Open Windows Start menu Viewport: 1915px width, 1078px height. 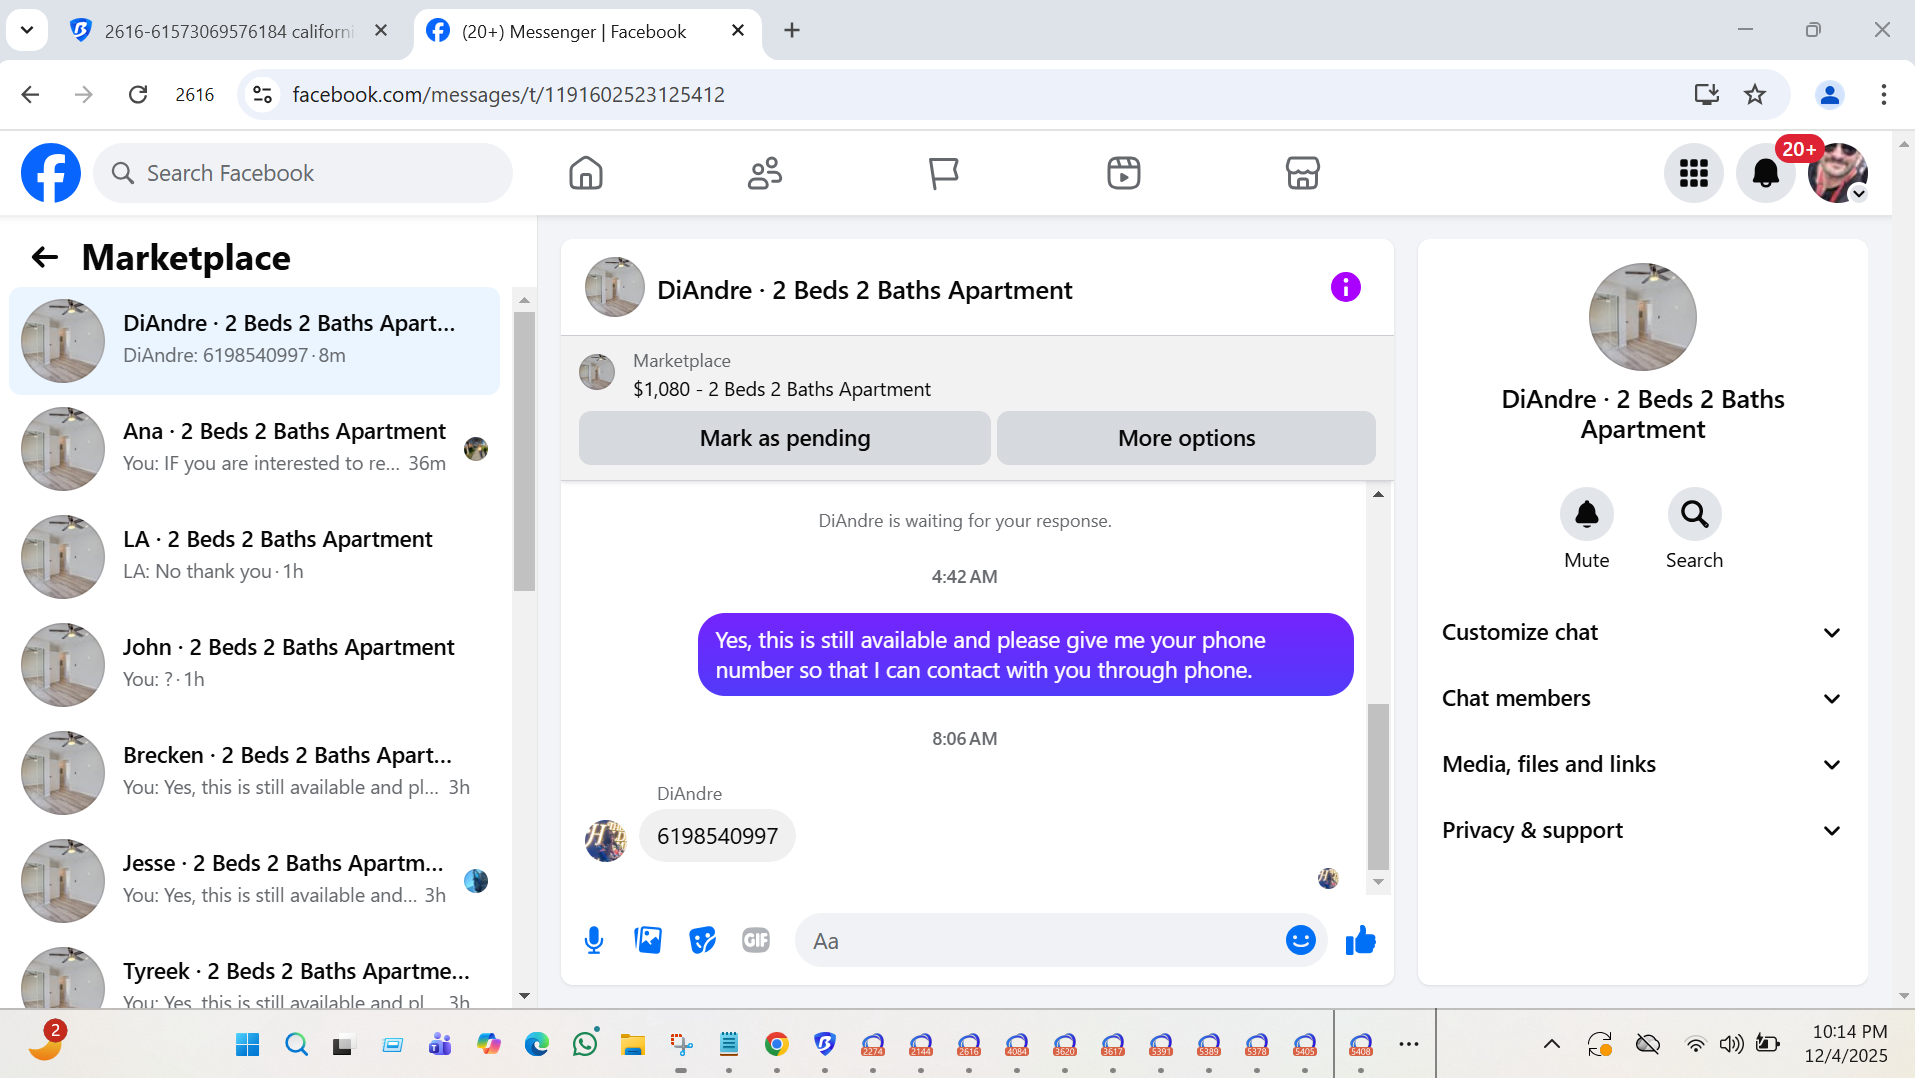pyautogui.click(x=247, y=1044)
